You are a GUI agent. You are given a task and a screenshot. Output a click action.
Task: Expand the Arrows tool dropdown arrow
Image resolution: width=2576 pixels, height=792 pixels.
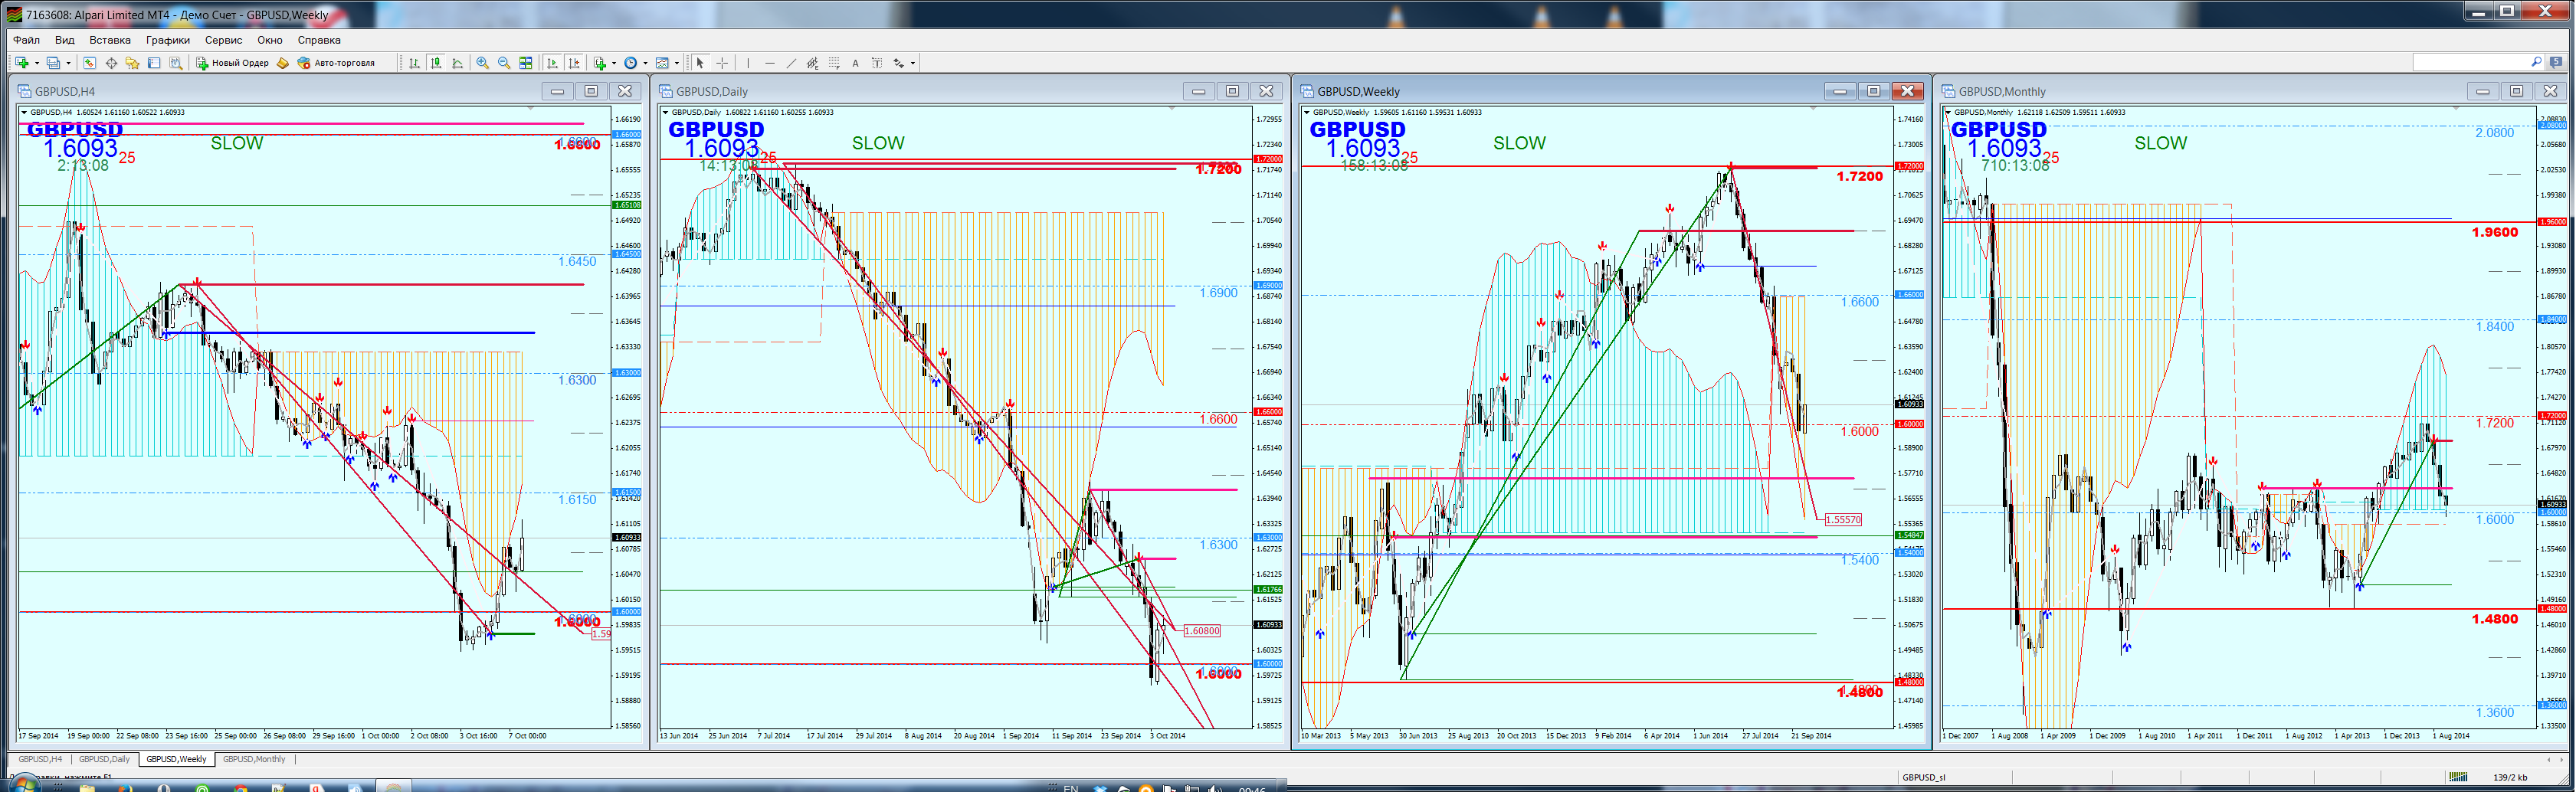(x=913, y=63)
